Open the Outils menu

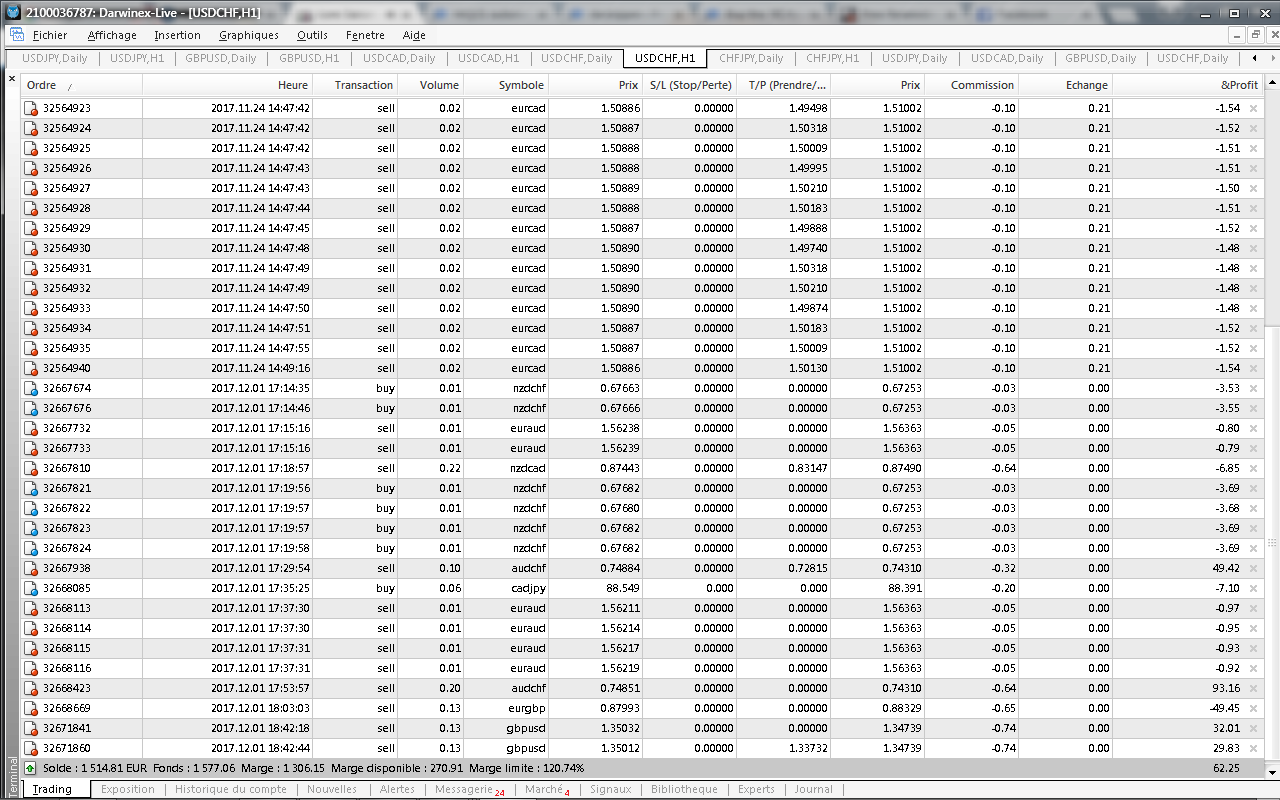pyautogui.click(x=312, y=35)
